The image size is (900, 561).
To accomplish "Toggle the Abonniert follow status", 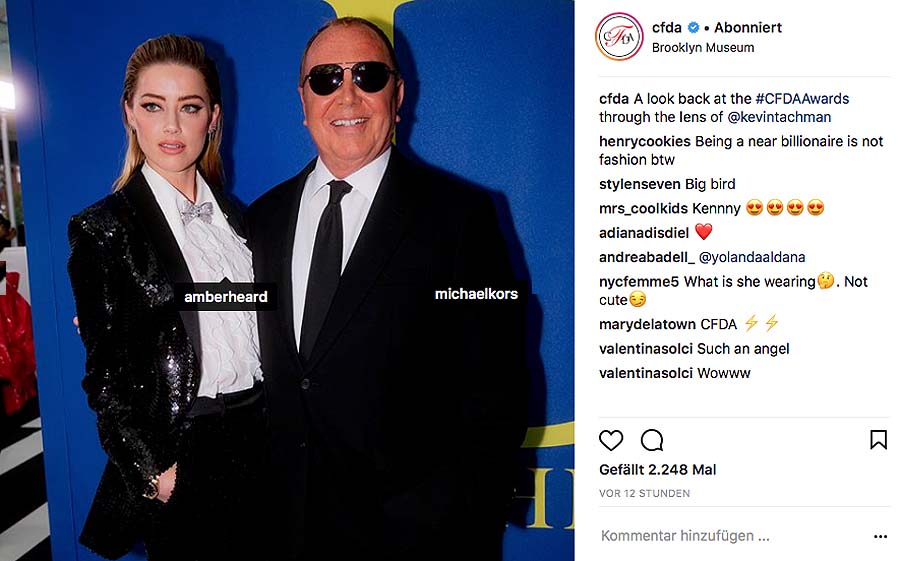I will click(748, 28).
